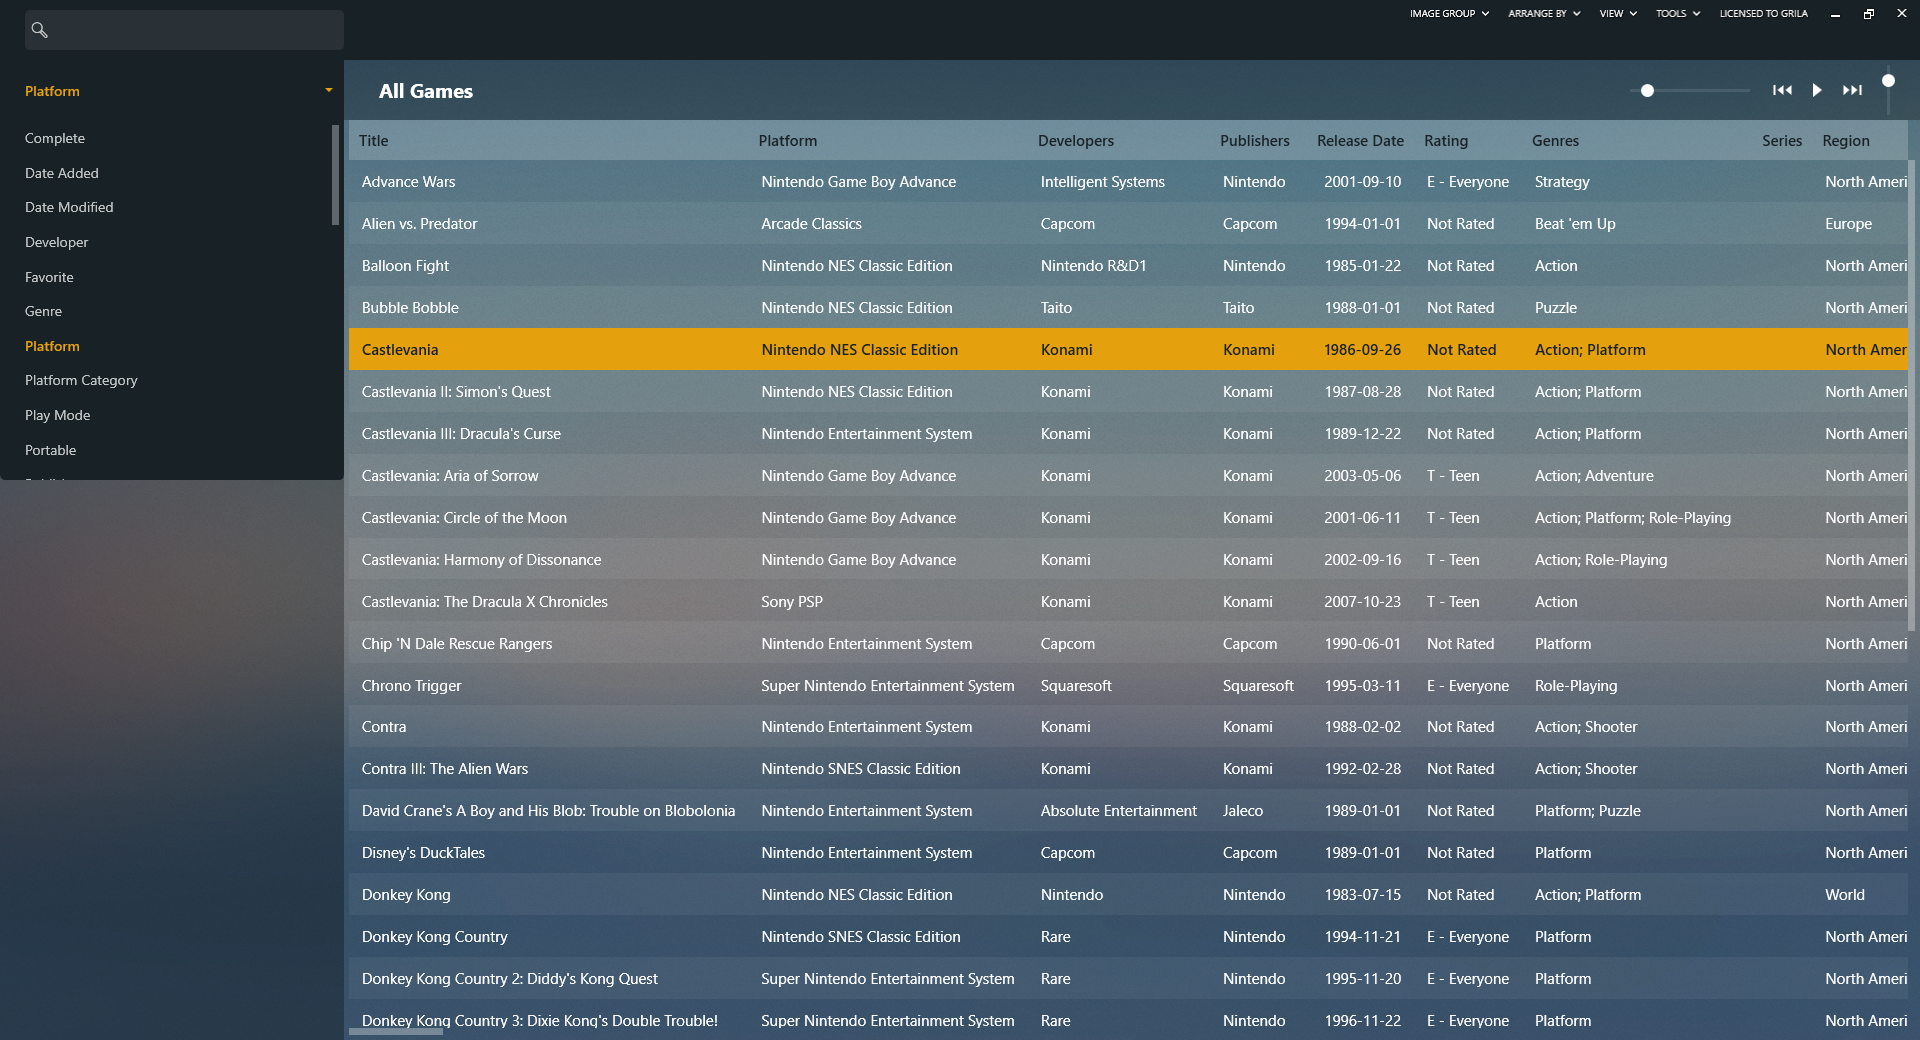1920x1040 pixels.
Task: Sort by the Release Date column header
Action: [1360, 140]
